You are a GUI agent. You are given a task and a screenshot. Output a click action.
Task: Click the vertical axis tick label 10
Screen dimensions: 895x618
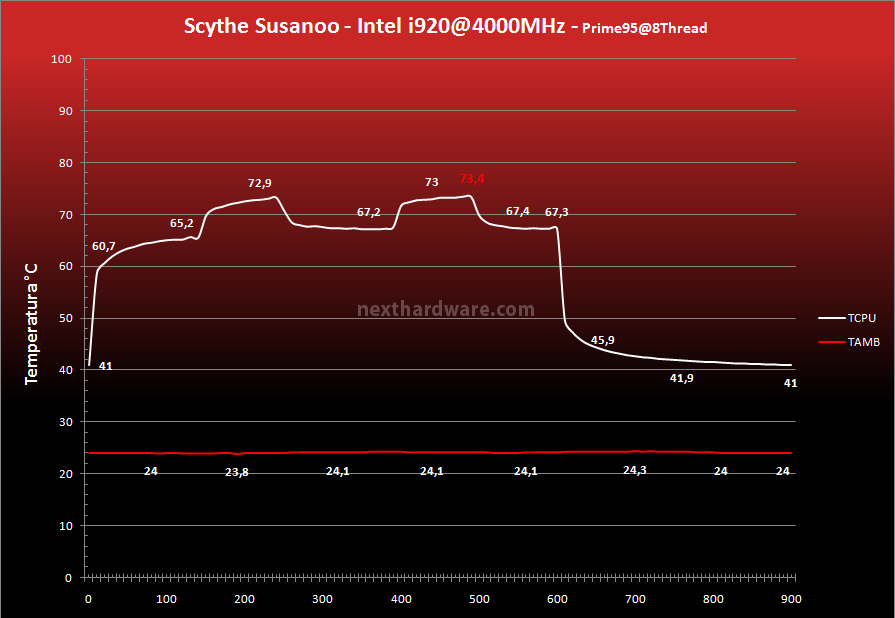[x=66, y=526]
